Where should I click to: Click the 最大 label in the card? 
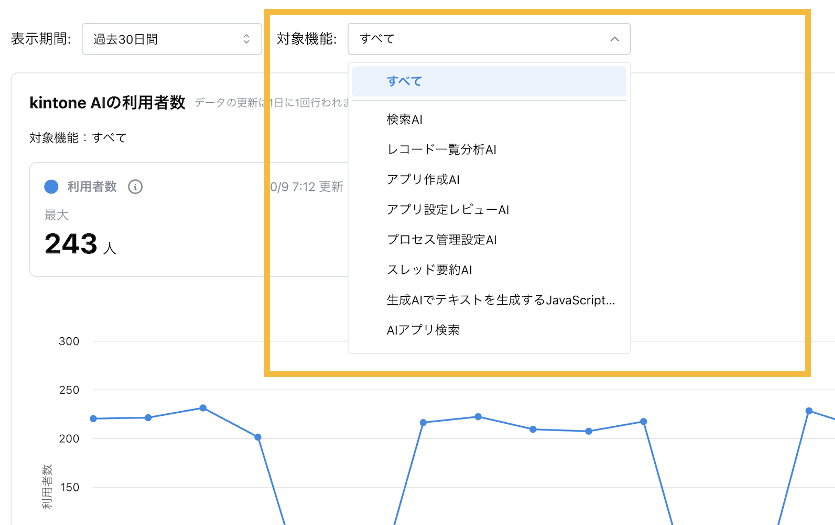(x=56, y=215)
